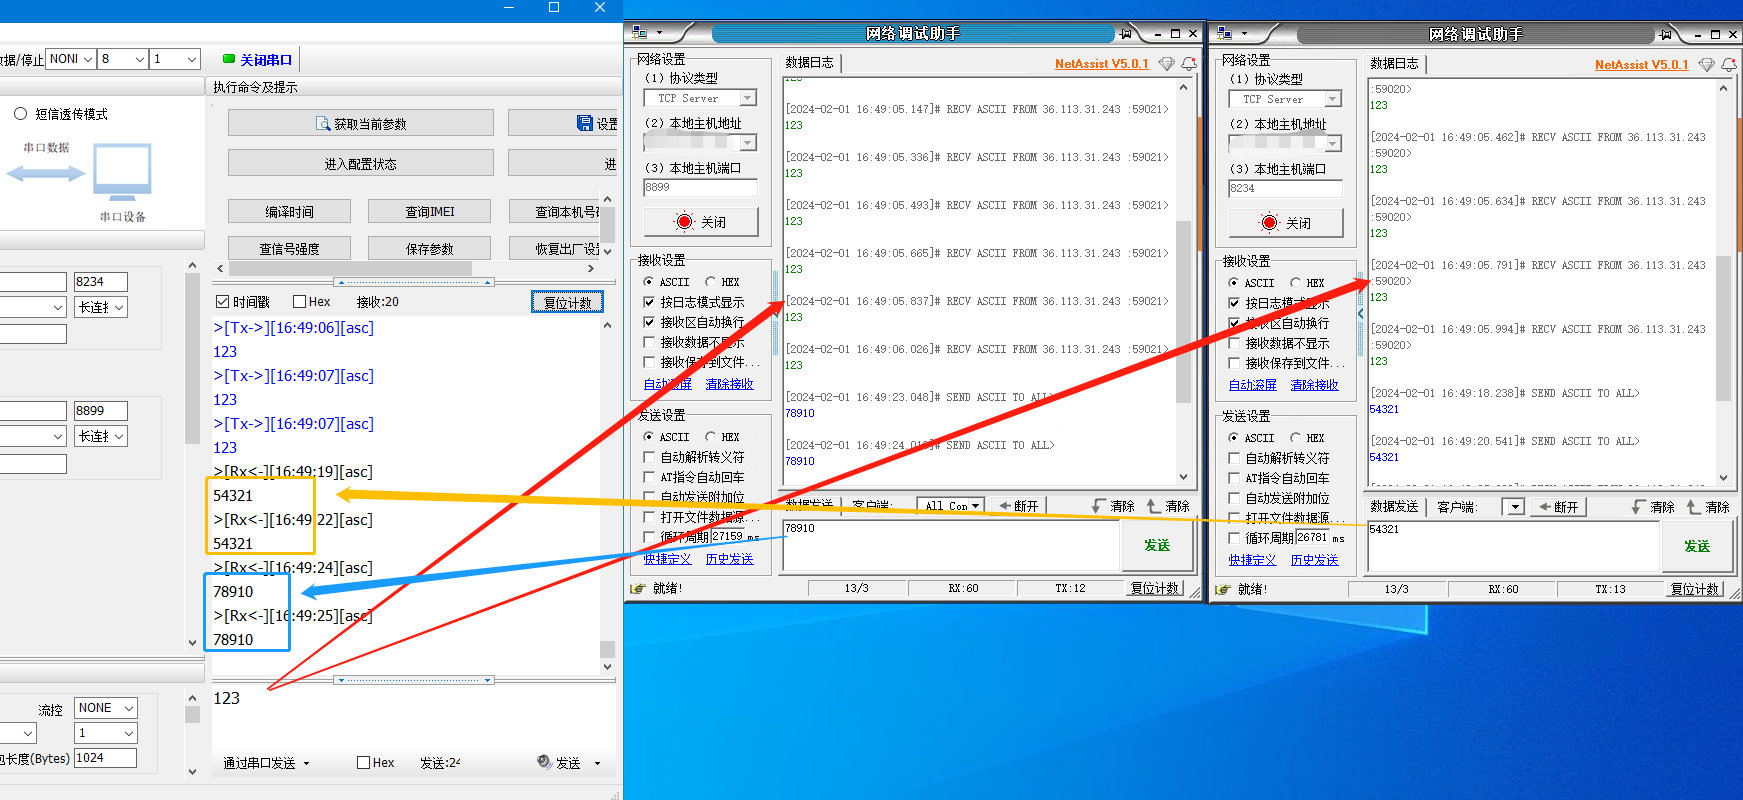Click the 8899 local port field

point(700,188)
